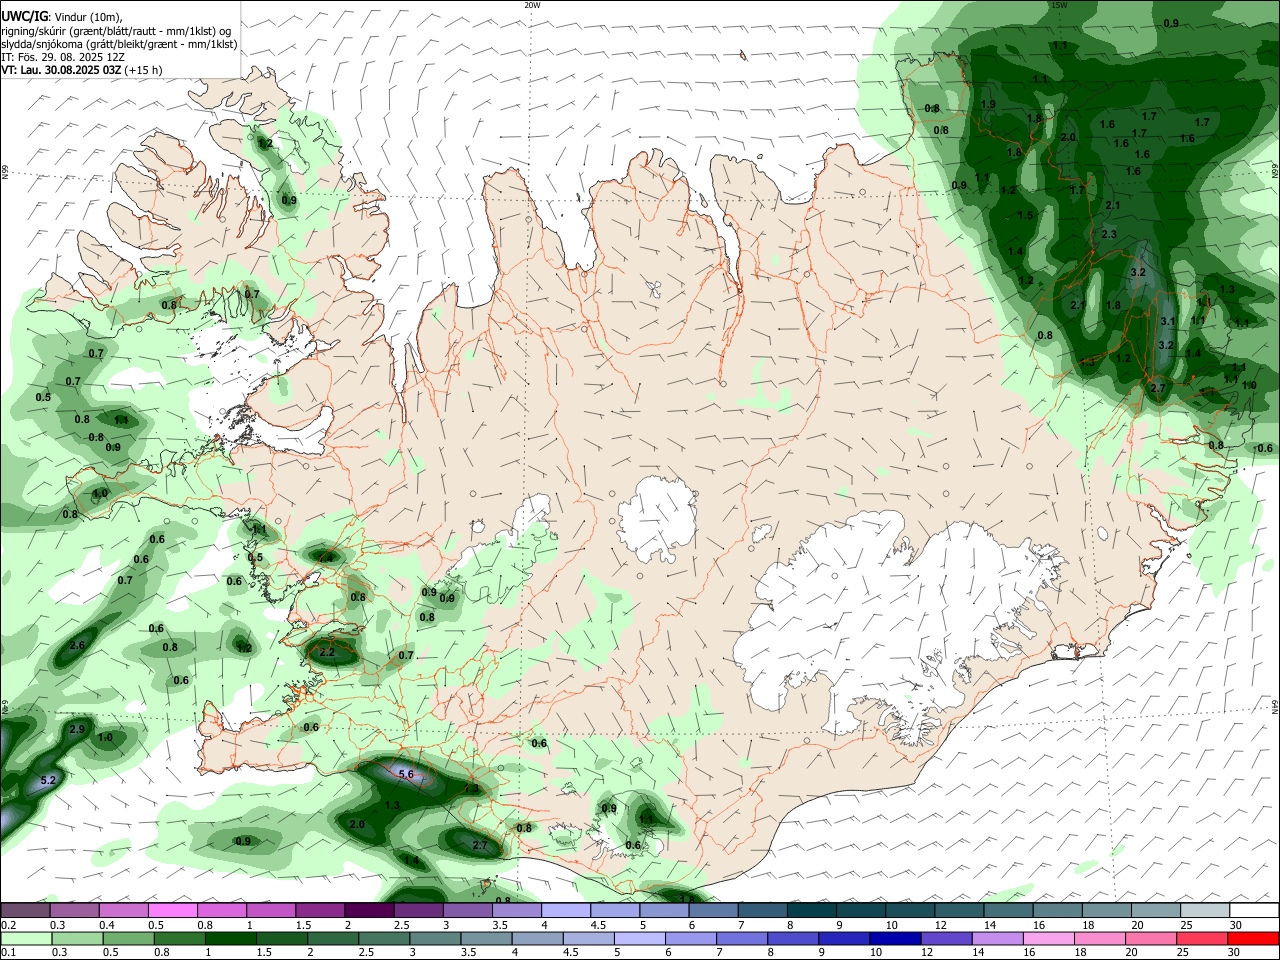
Task: Select the dark blue rain swatch between 10 and 12
Action: point(893,938)
